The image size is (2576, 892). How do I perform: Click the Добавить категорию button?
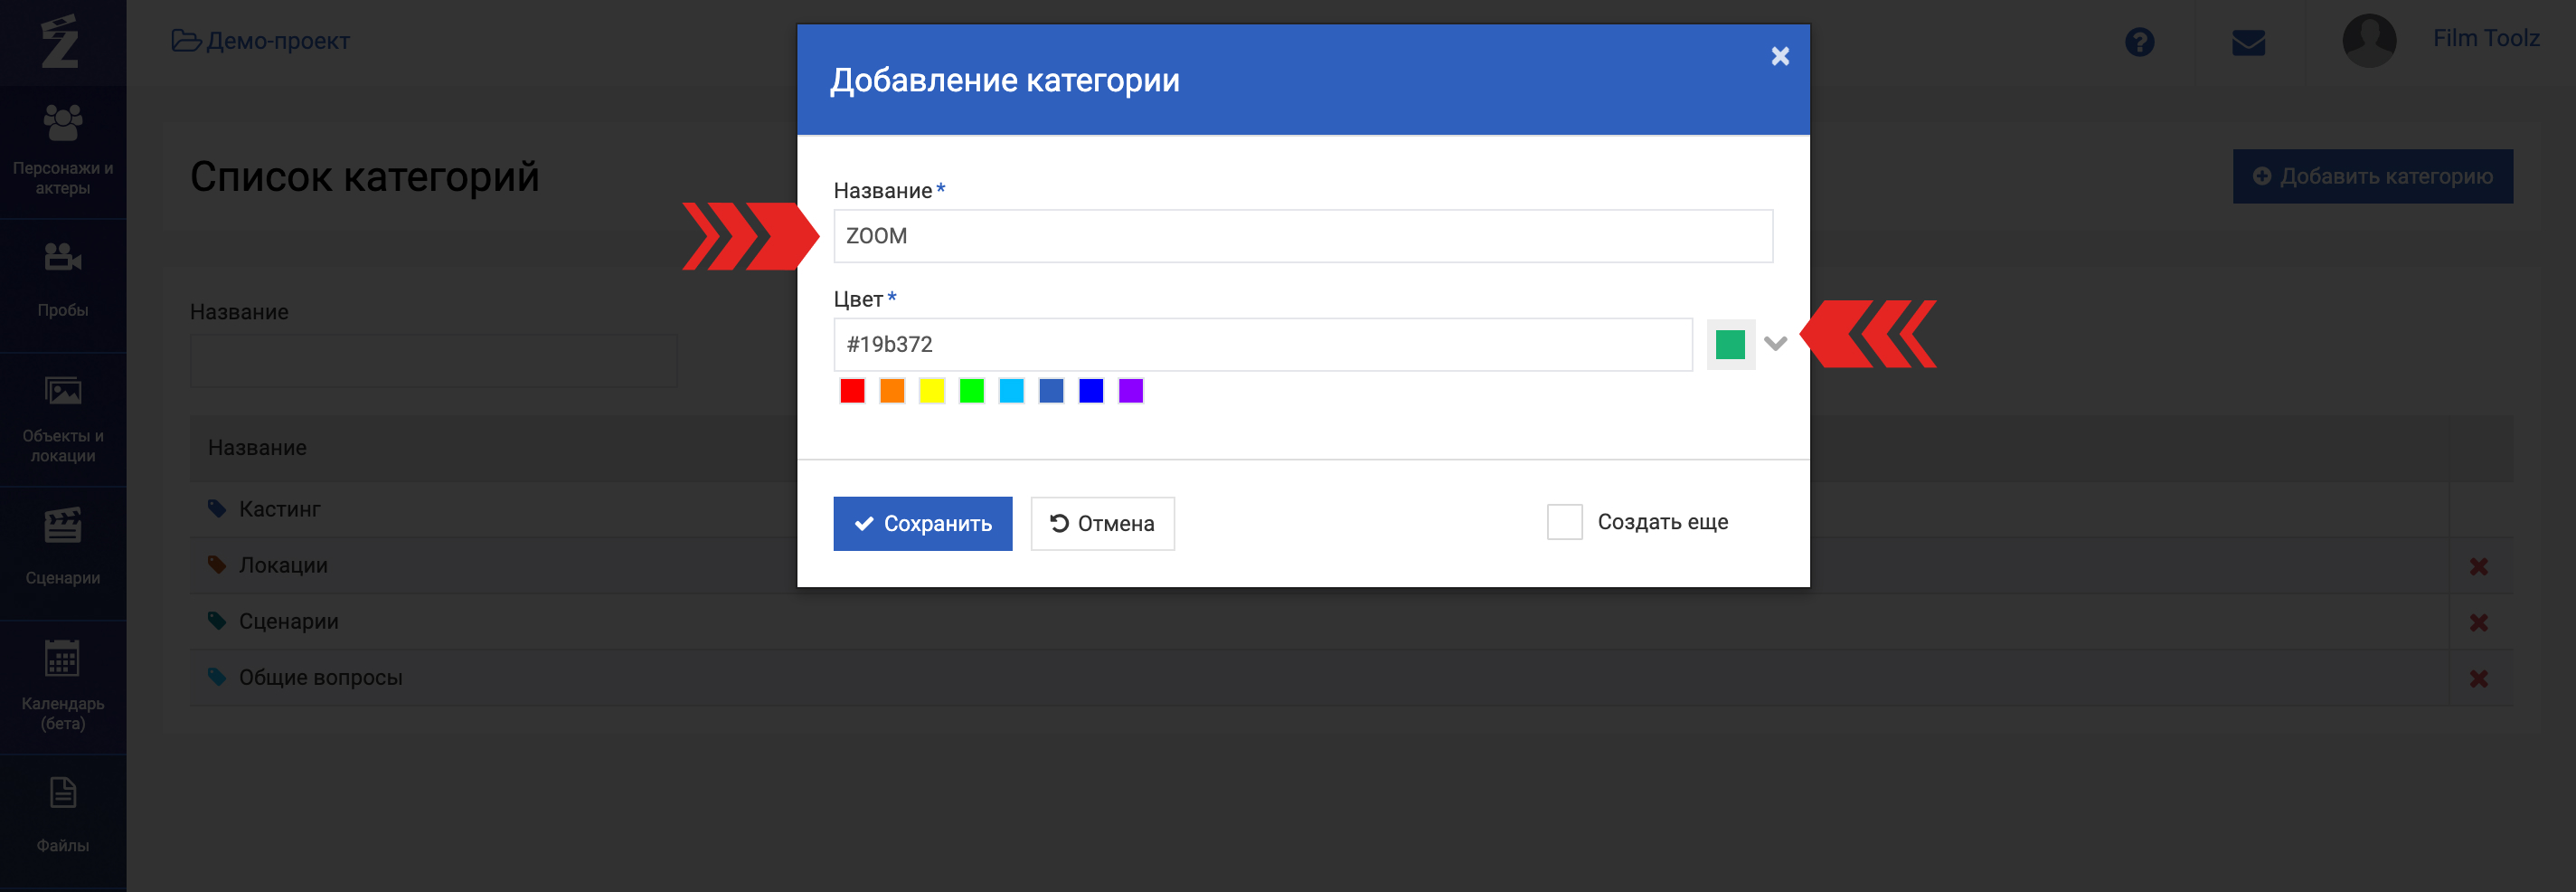tap(2372, 177)
